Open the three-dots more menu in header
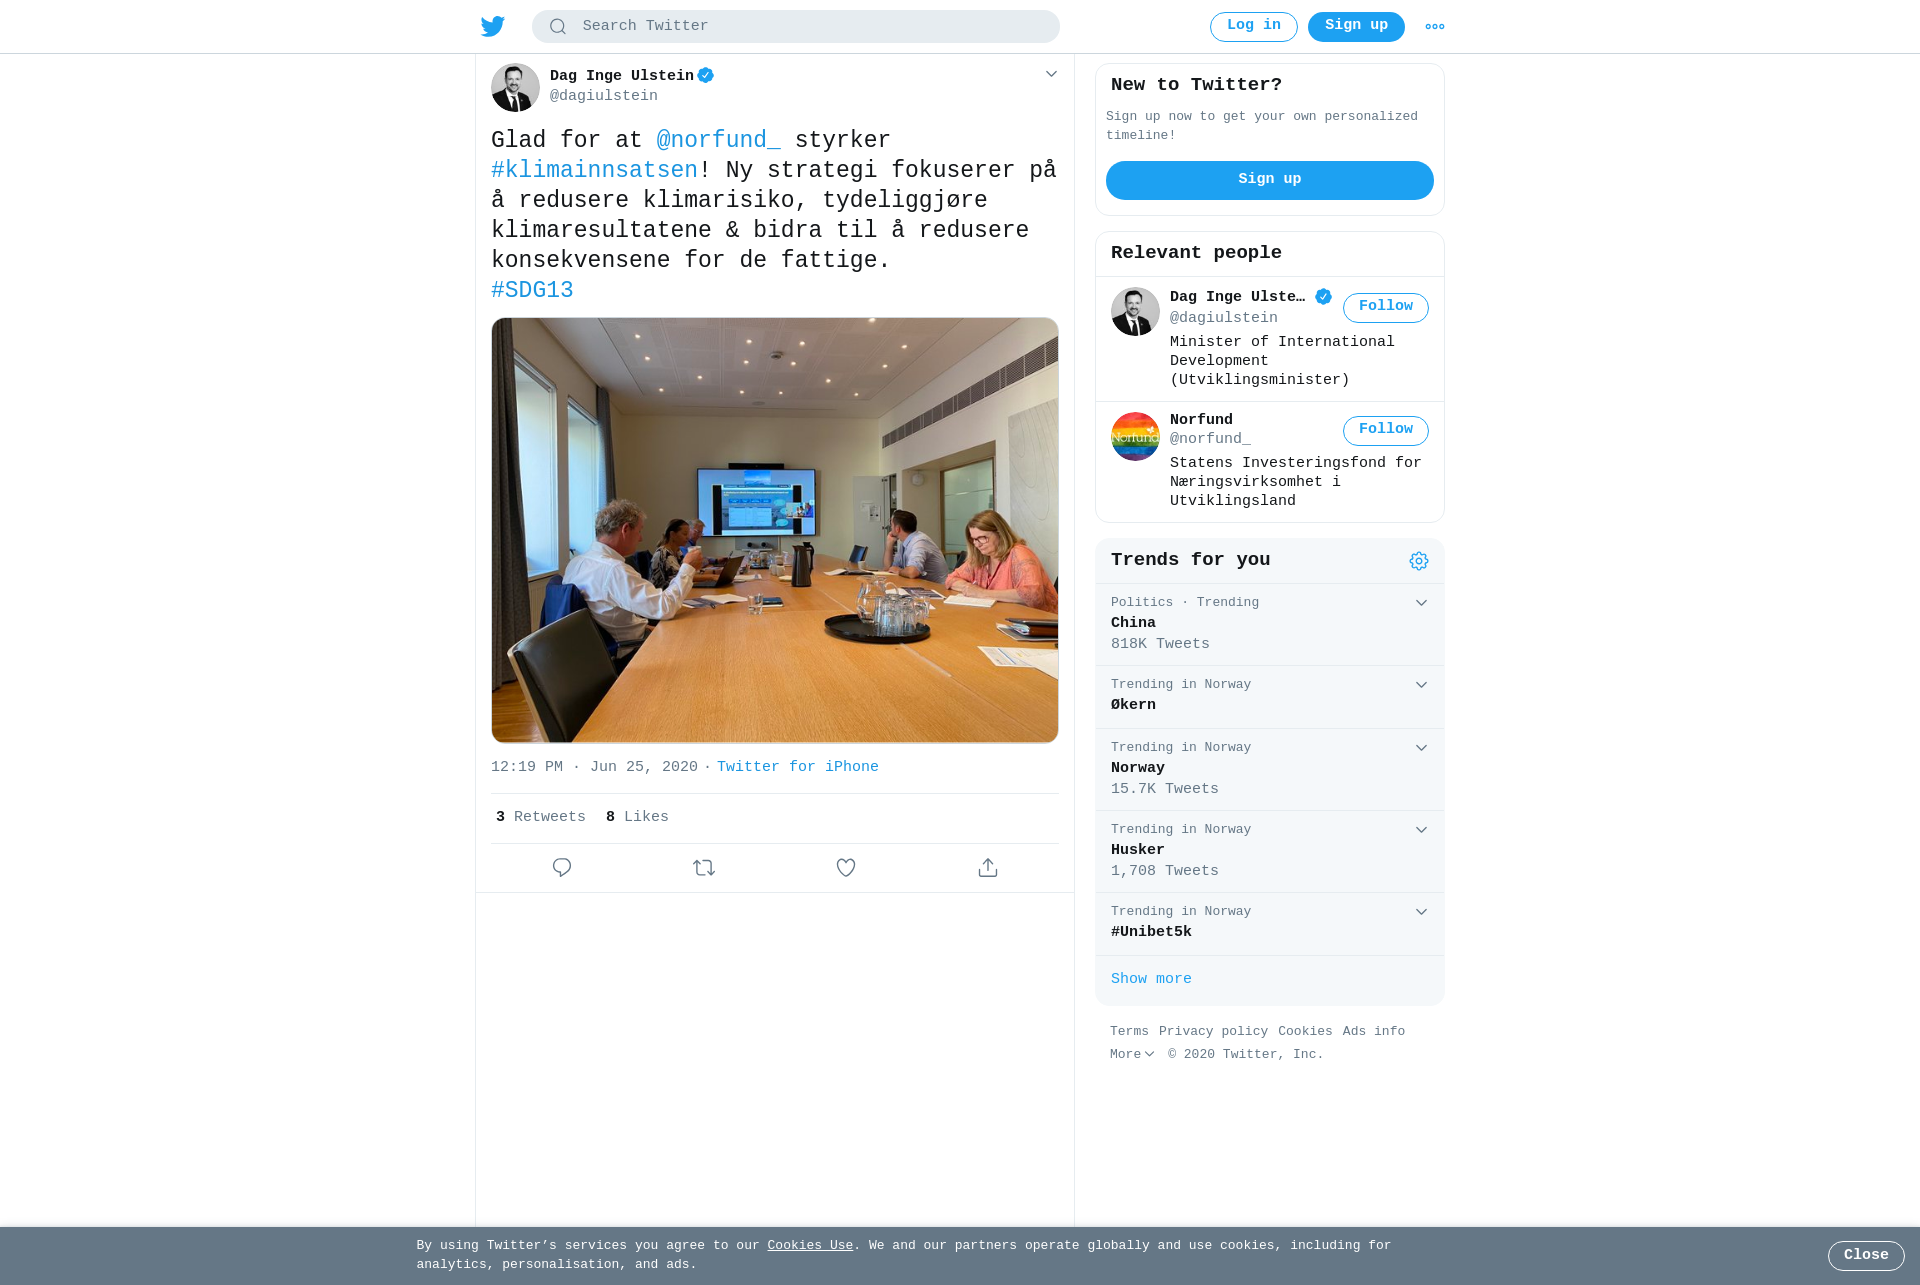Screen dimensions: 1920x1285 (x=1435, y=27)
